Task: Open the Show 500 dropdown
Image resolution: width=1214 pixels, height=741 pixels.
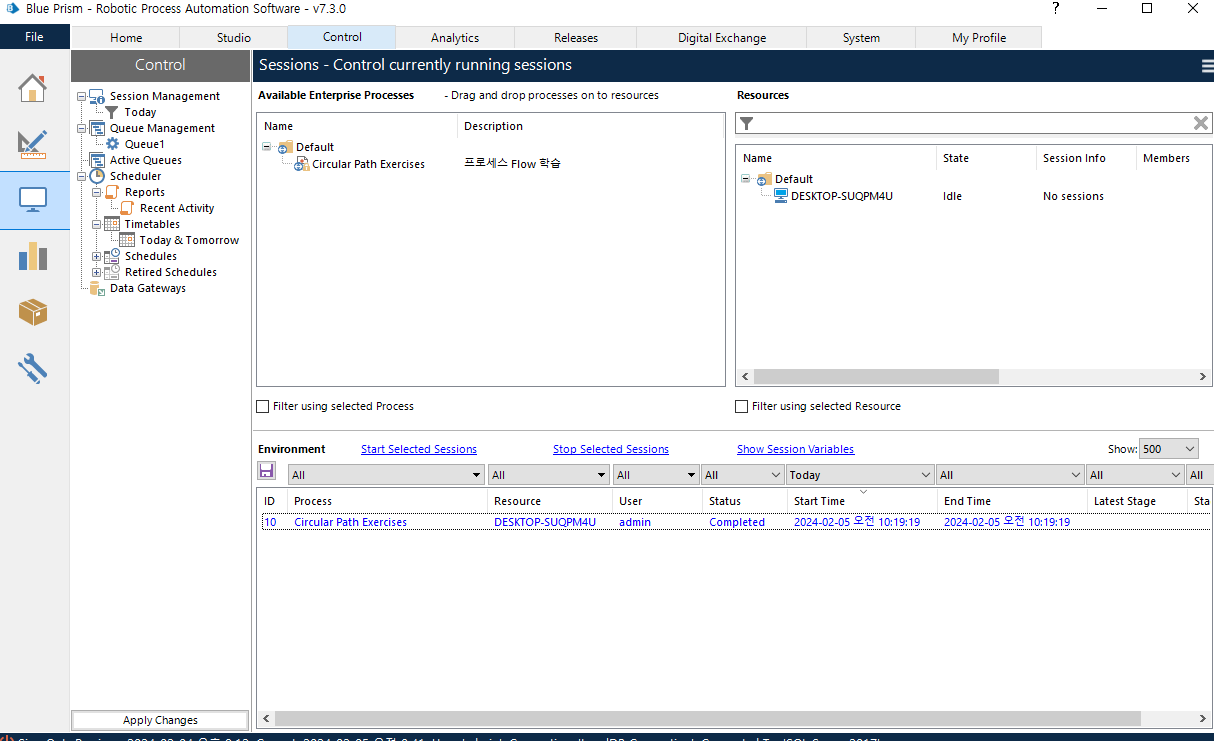Action: tap(1168, 449)
